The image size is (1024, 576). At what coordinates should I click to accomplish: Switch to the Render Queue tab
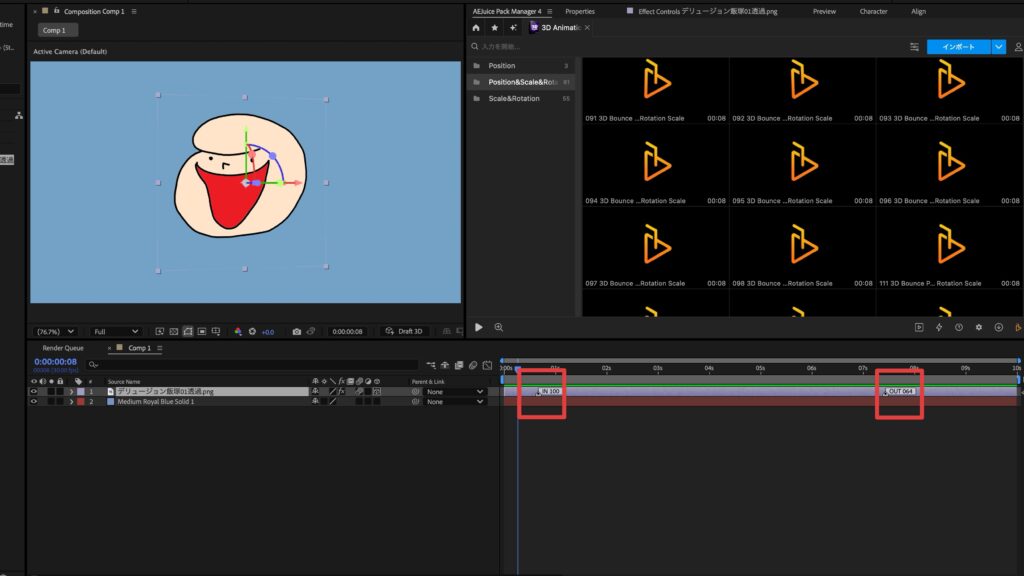(63, 348)
